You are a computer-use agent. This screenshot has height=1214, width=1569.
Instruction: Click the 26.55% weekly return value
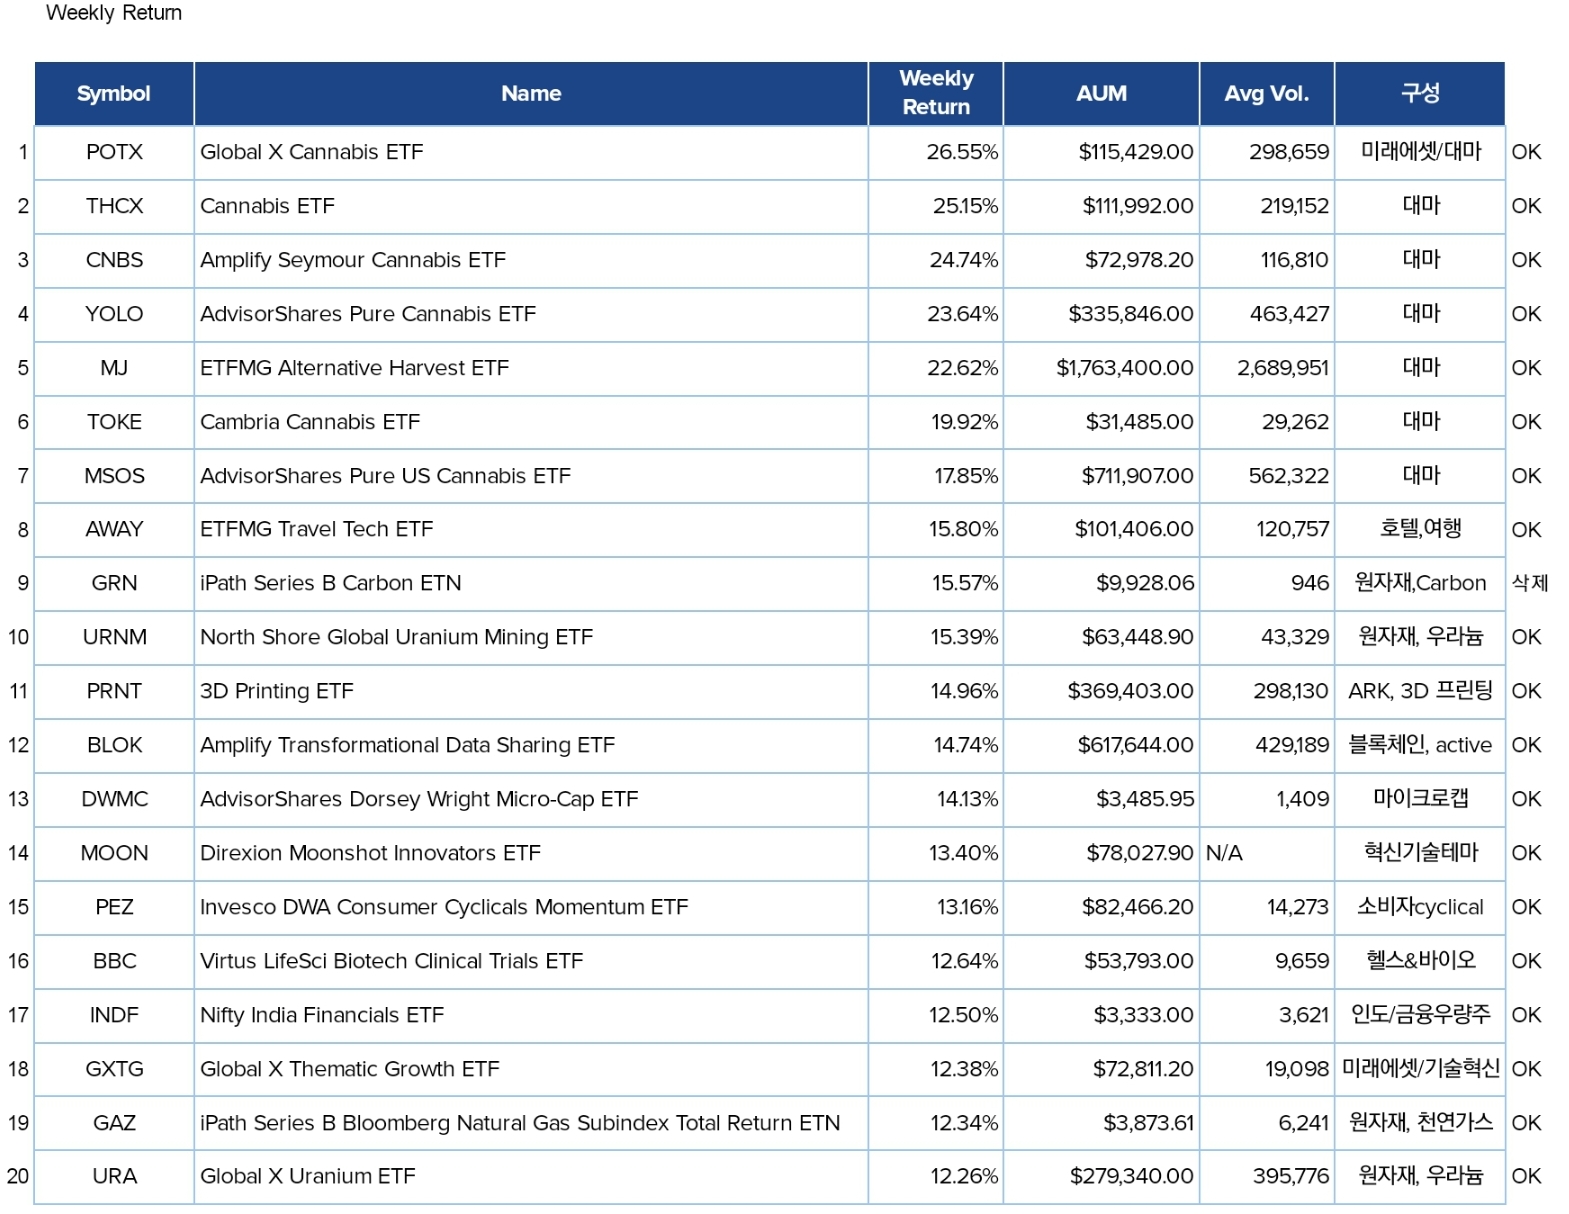pos(962,152)
